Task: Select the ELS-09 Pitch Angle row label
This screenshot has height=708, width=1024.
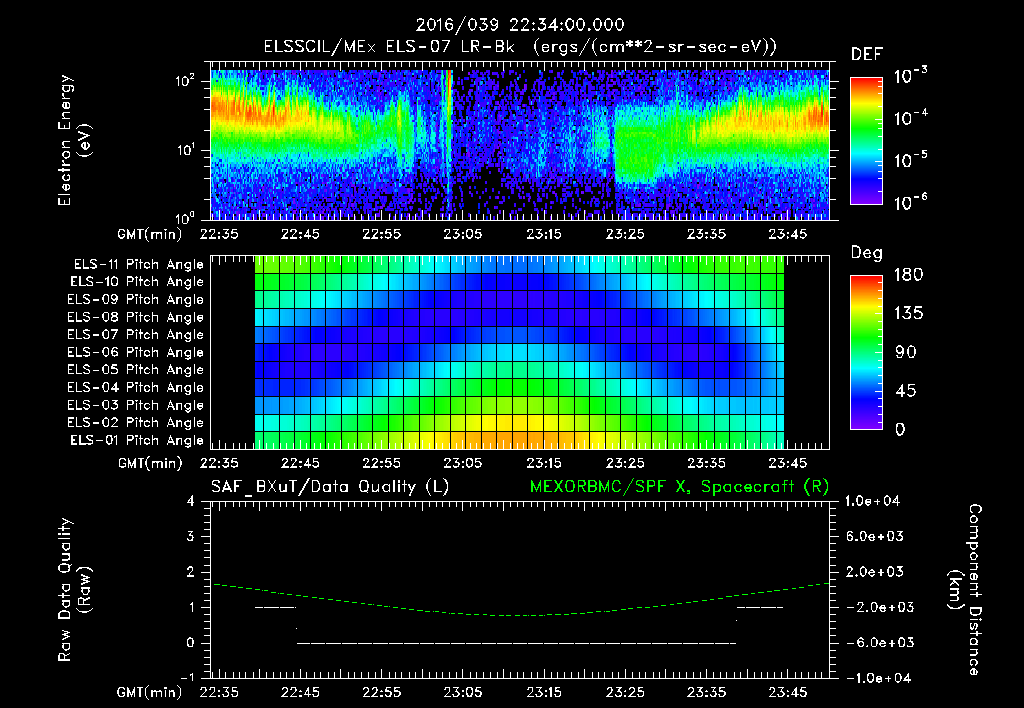Action: [x=136, y=299]
